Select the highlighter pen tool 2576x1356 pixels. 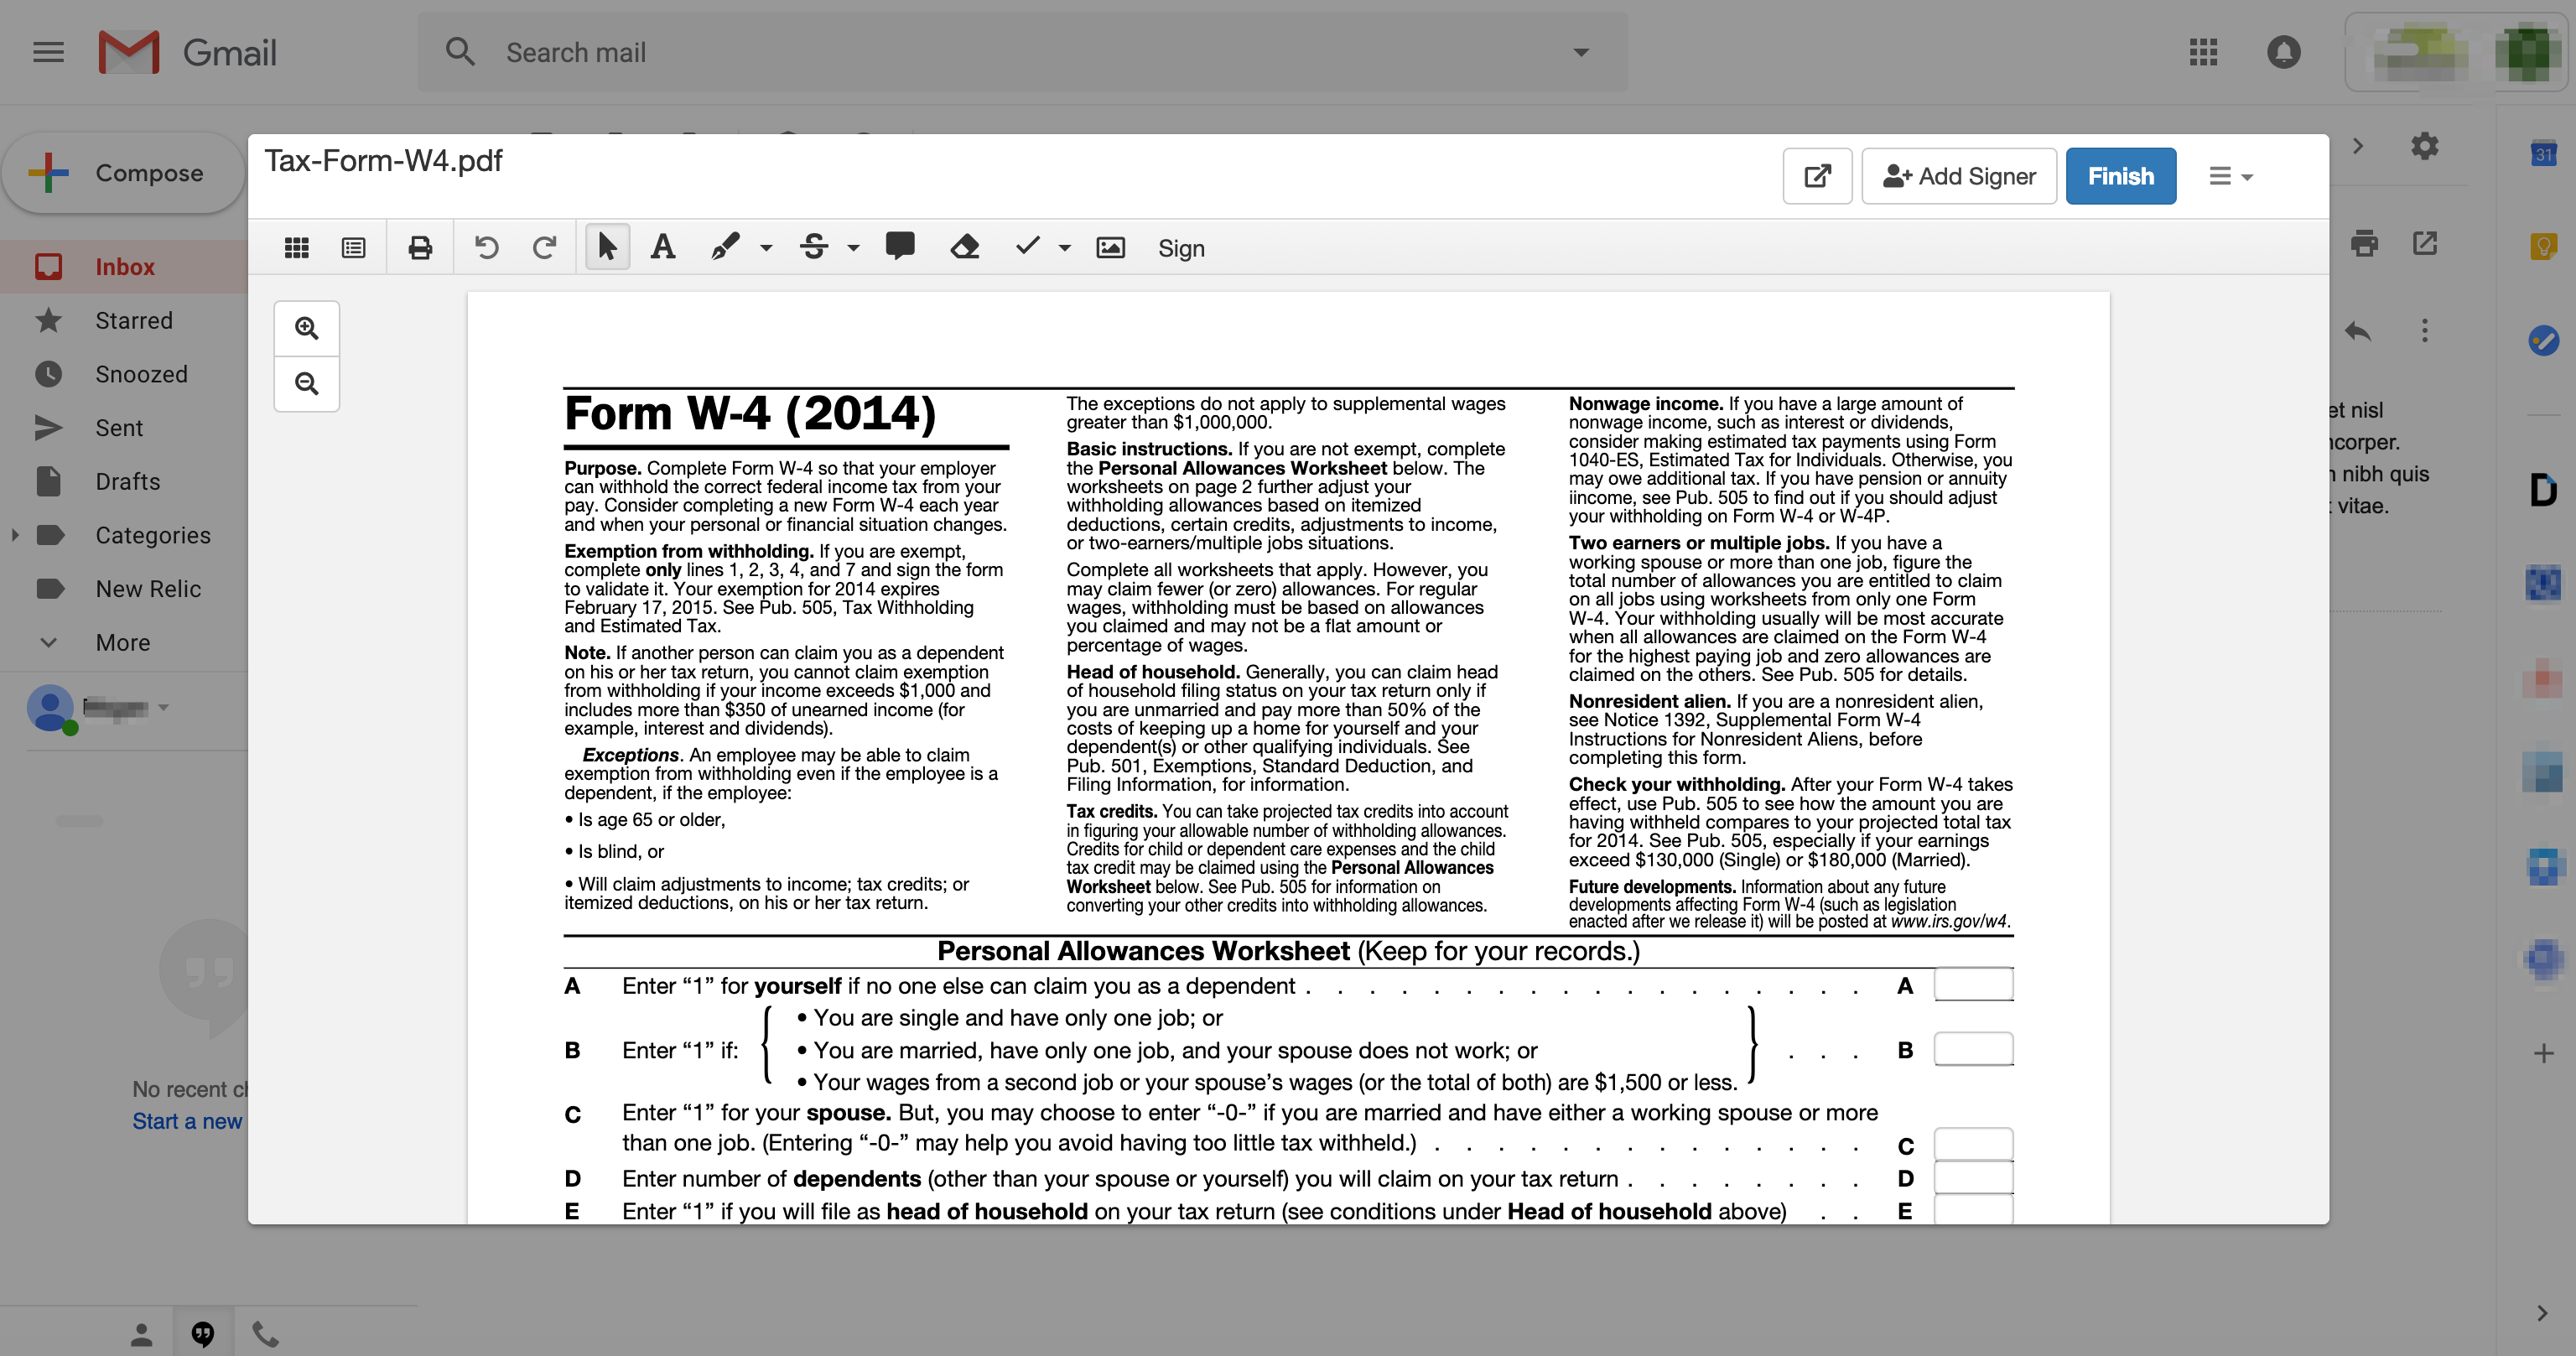(x=725, y=247)
